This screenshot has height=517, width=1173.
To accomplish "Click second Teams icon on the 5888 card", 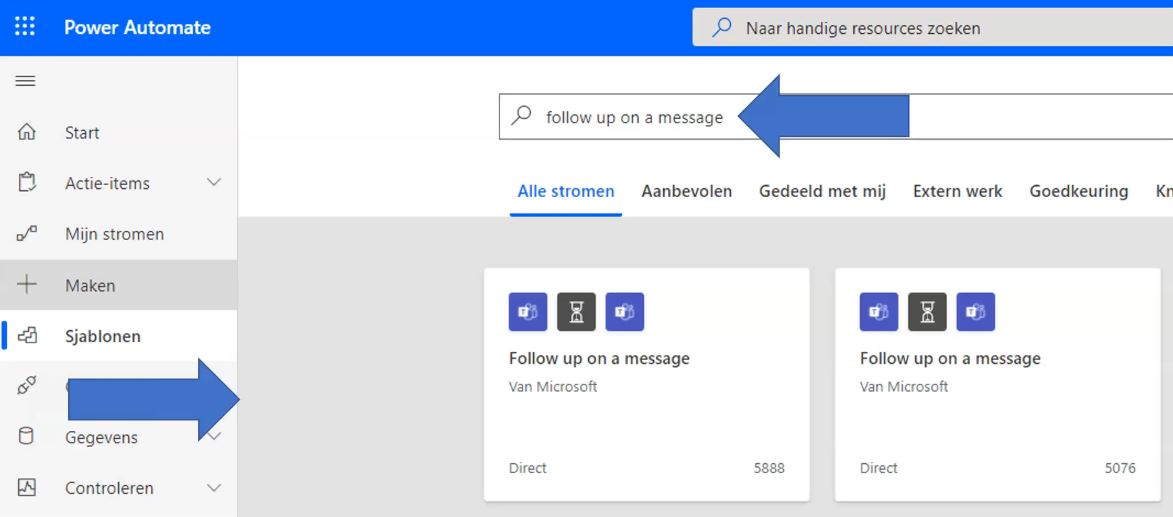I will point(625,312).
